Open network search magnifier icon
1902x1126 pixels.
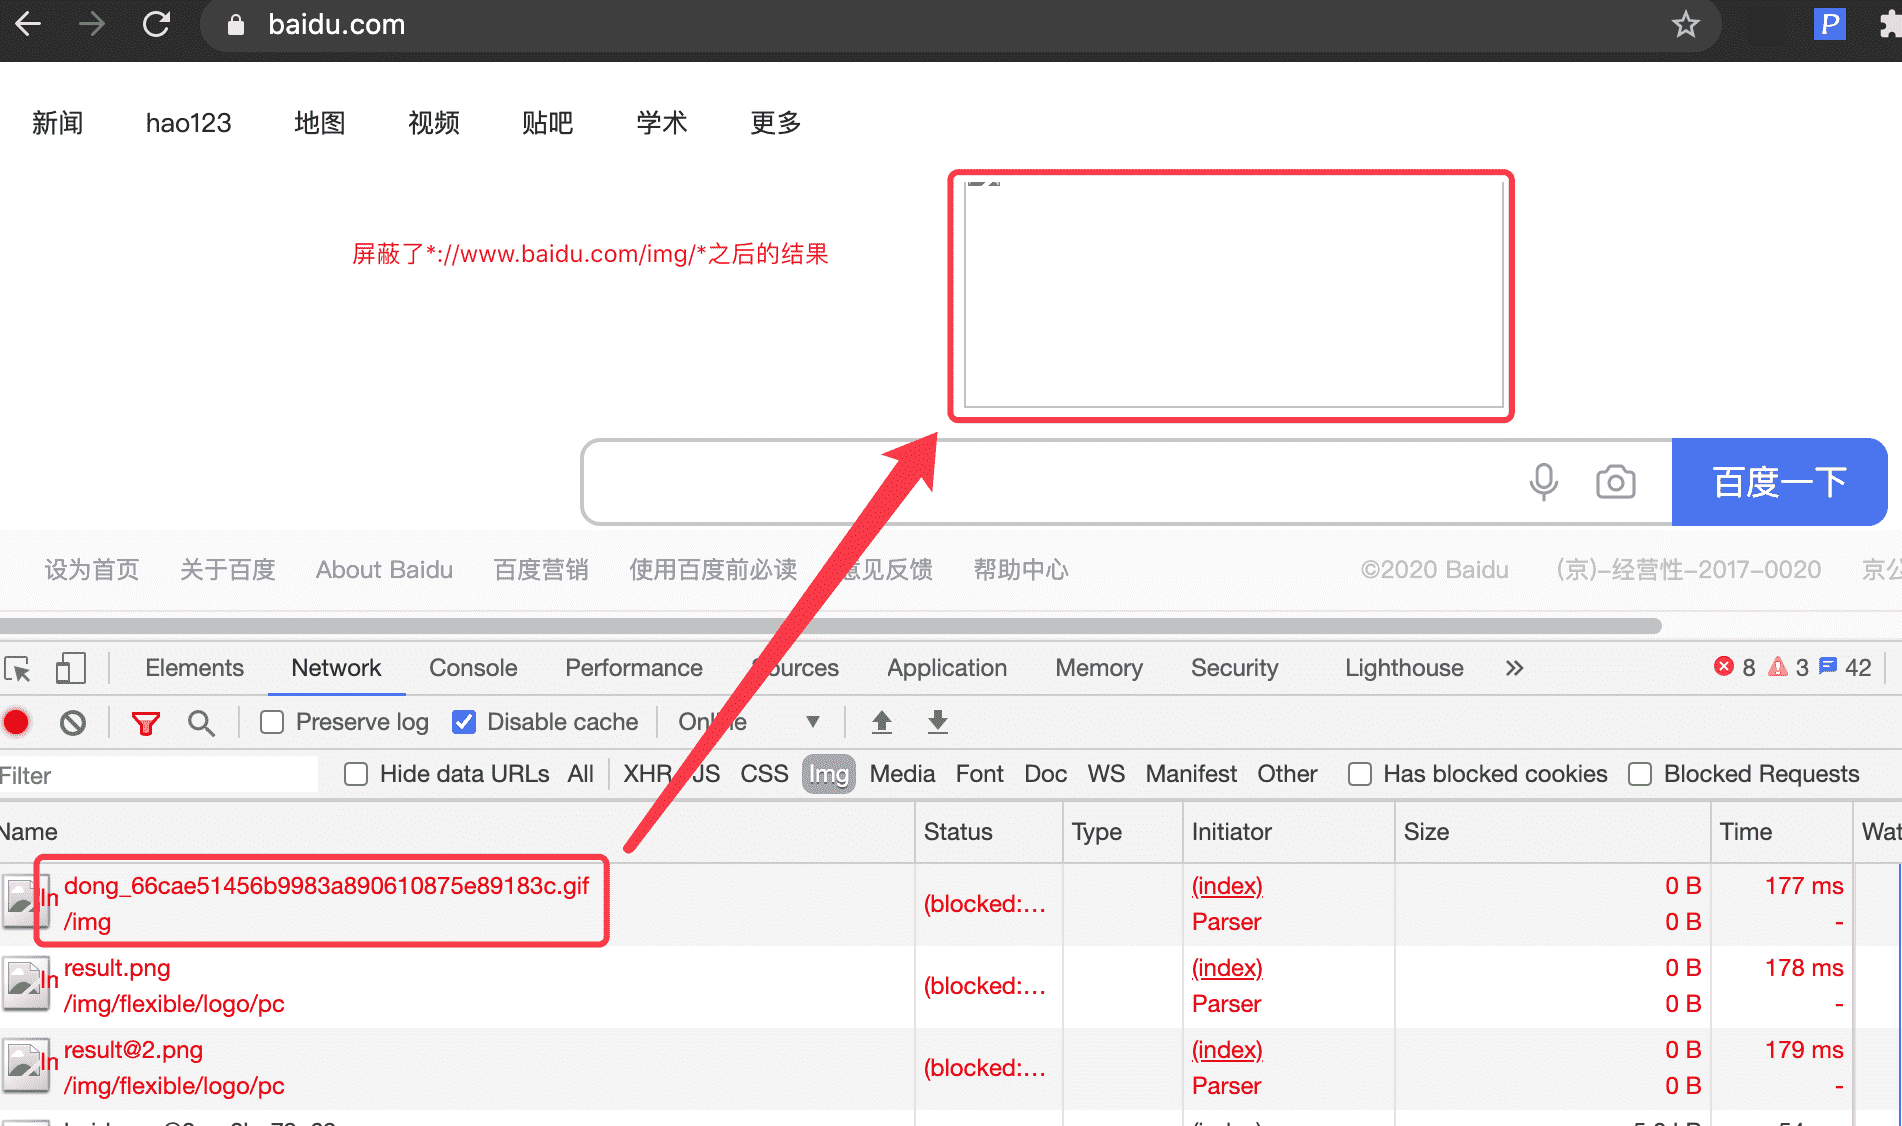point(201,722)
